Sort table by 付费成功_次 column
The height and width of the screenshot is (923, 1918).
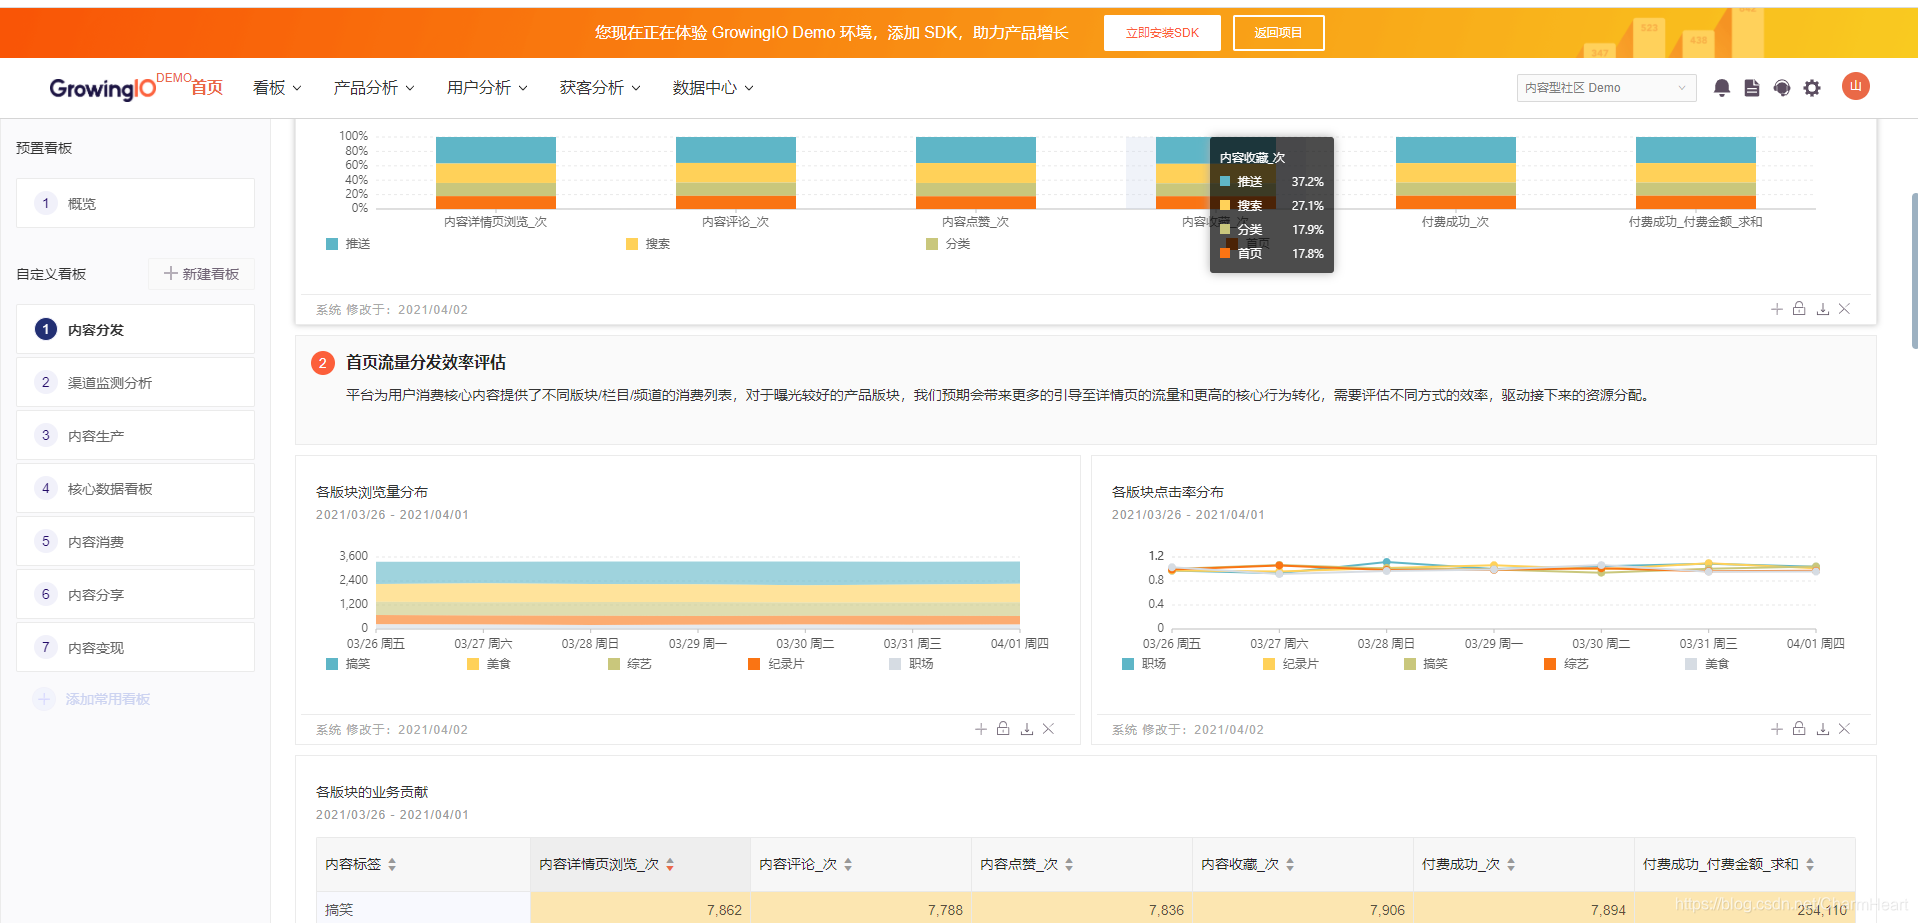click(1511, 864)
